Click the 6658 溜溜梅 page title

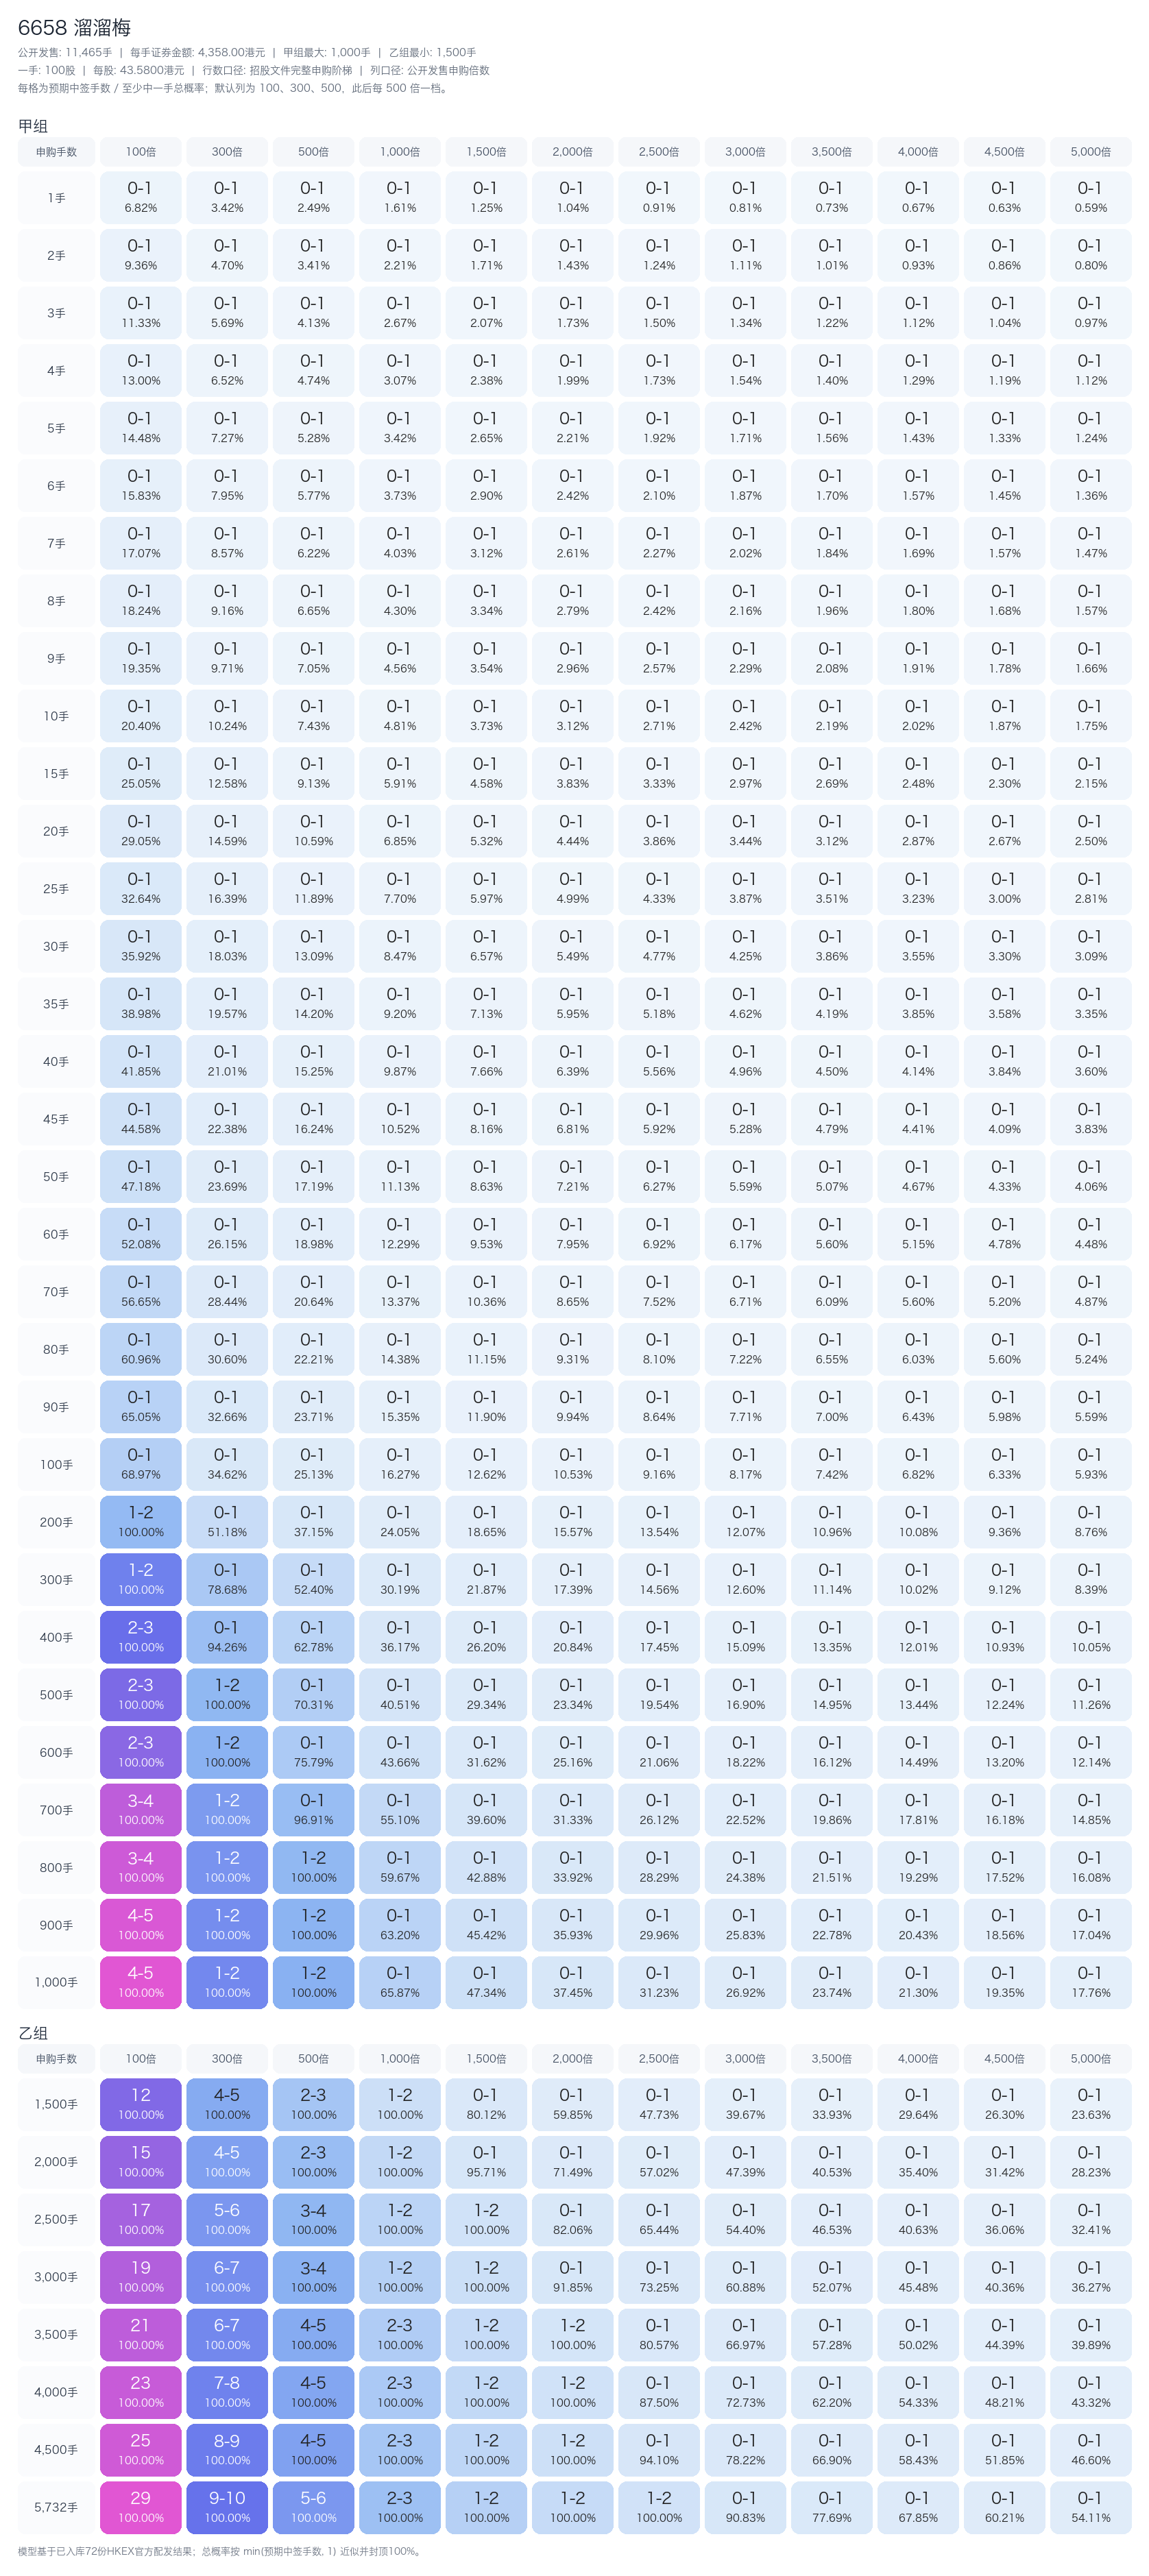74,28
